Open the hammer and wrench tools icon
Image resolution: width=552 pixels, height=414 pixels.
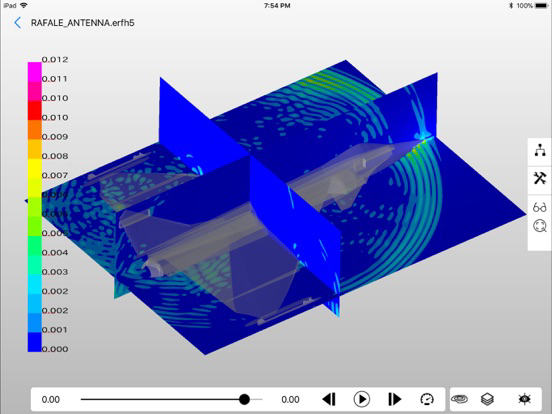[540, 178]
